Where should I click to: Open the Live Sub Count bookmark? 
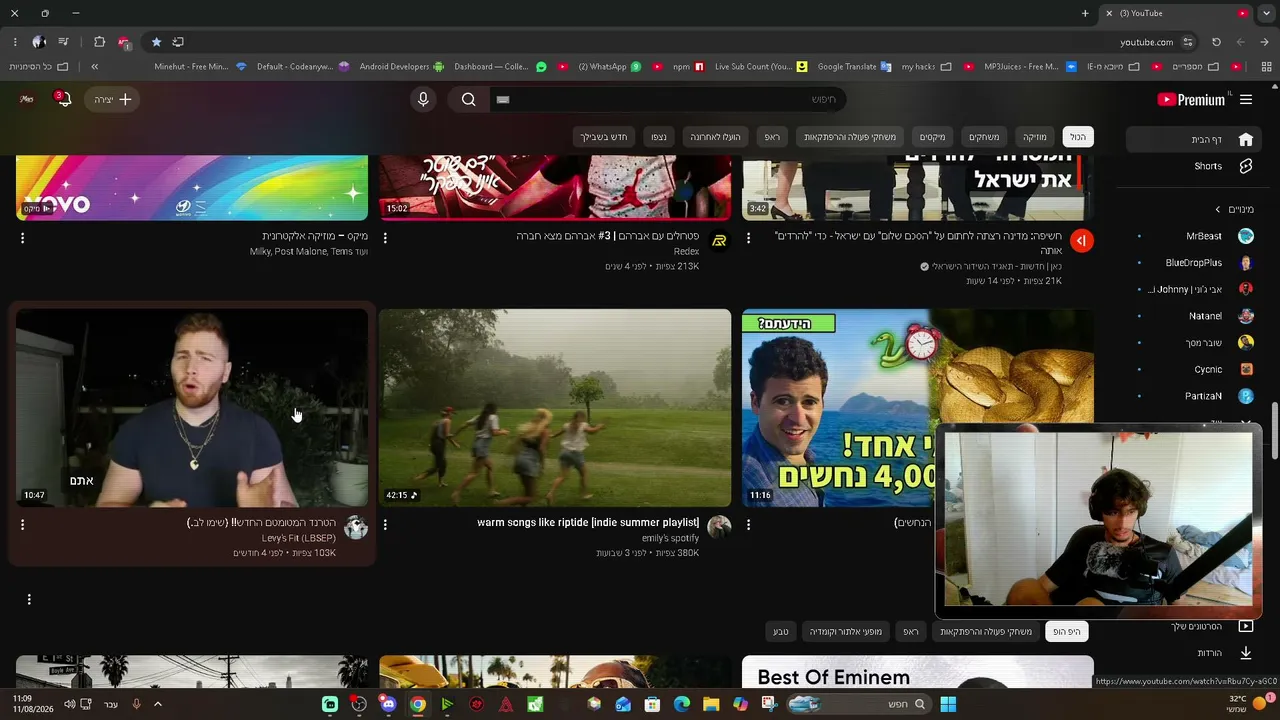coord(762,67)
